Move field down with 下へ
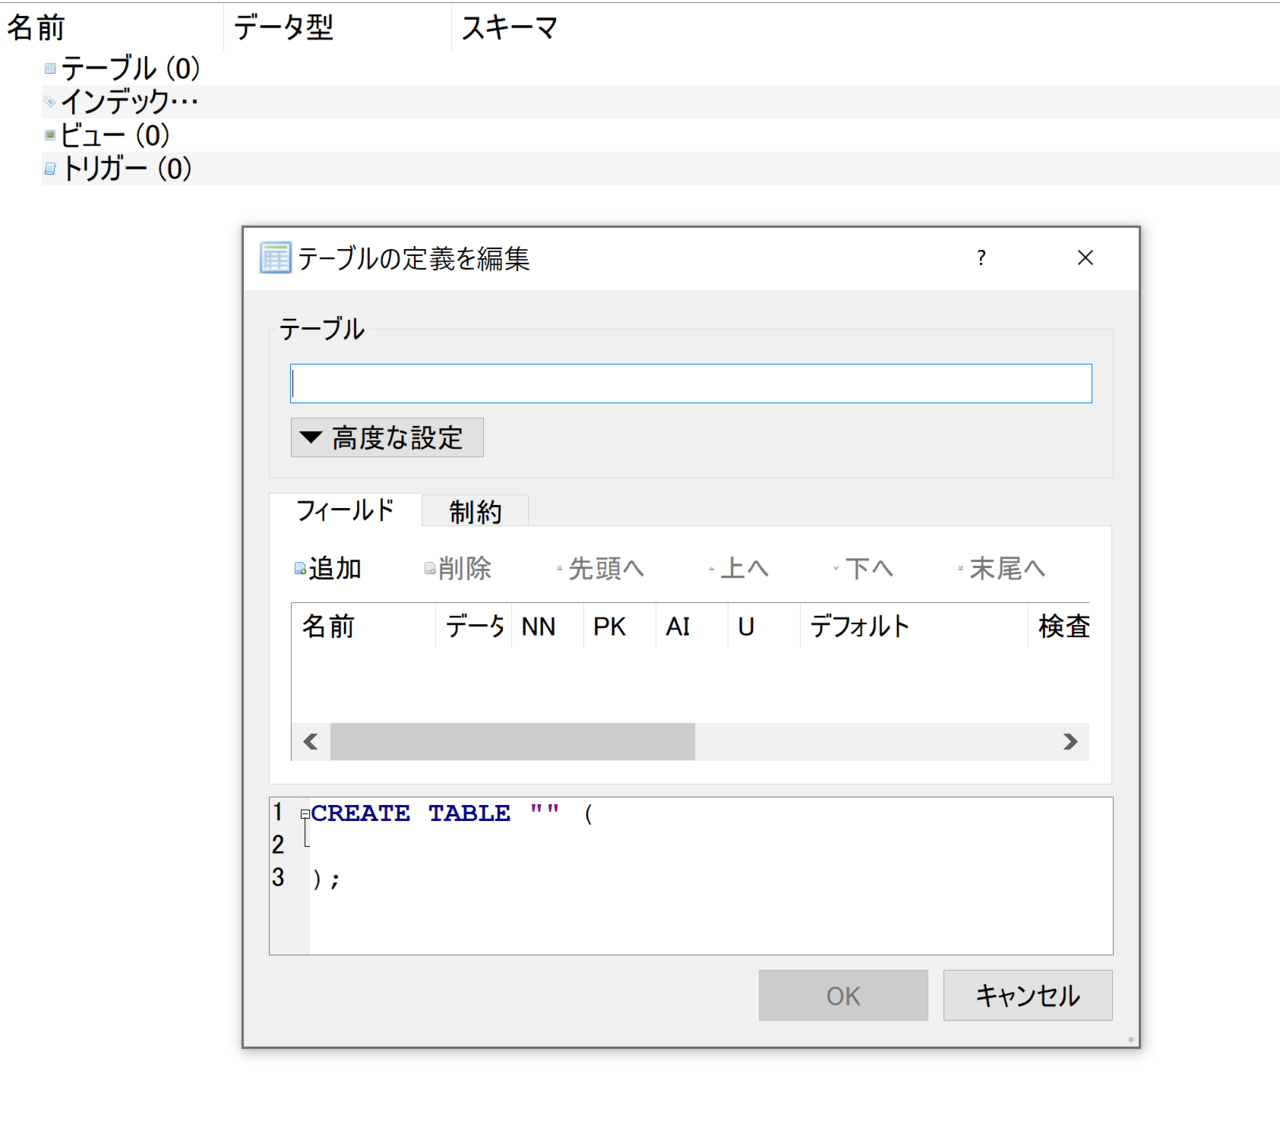1280x1124 pixels. coord(863,569)
